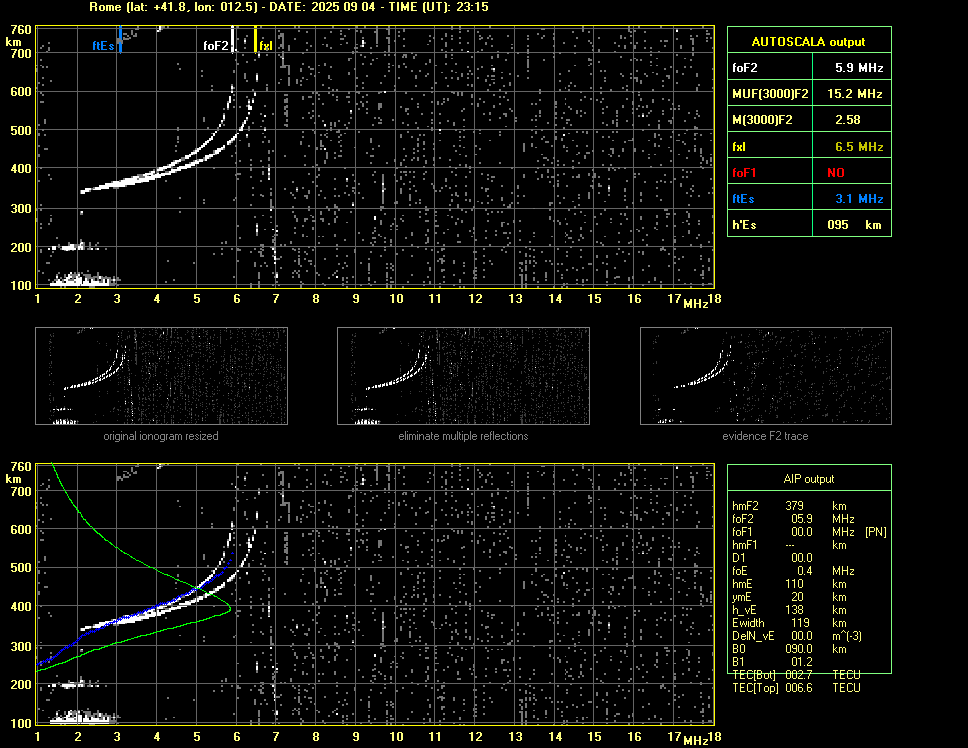The image size is (968, 748).
Task: Click the ftEs value 3.1 MHz
Action: (859, 199)
